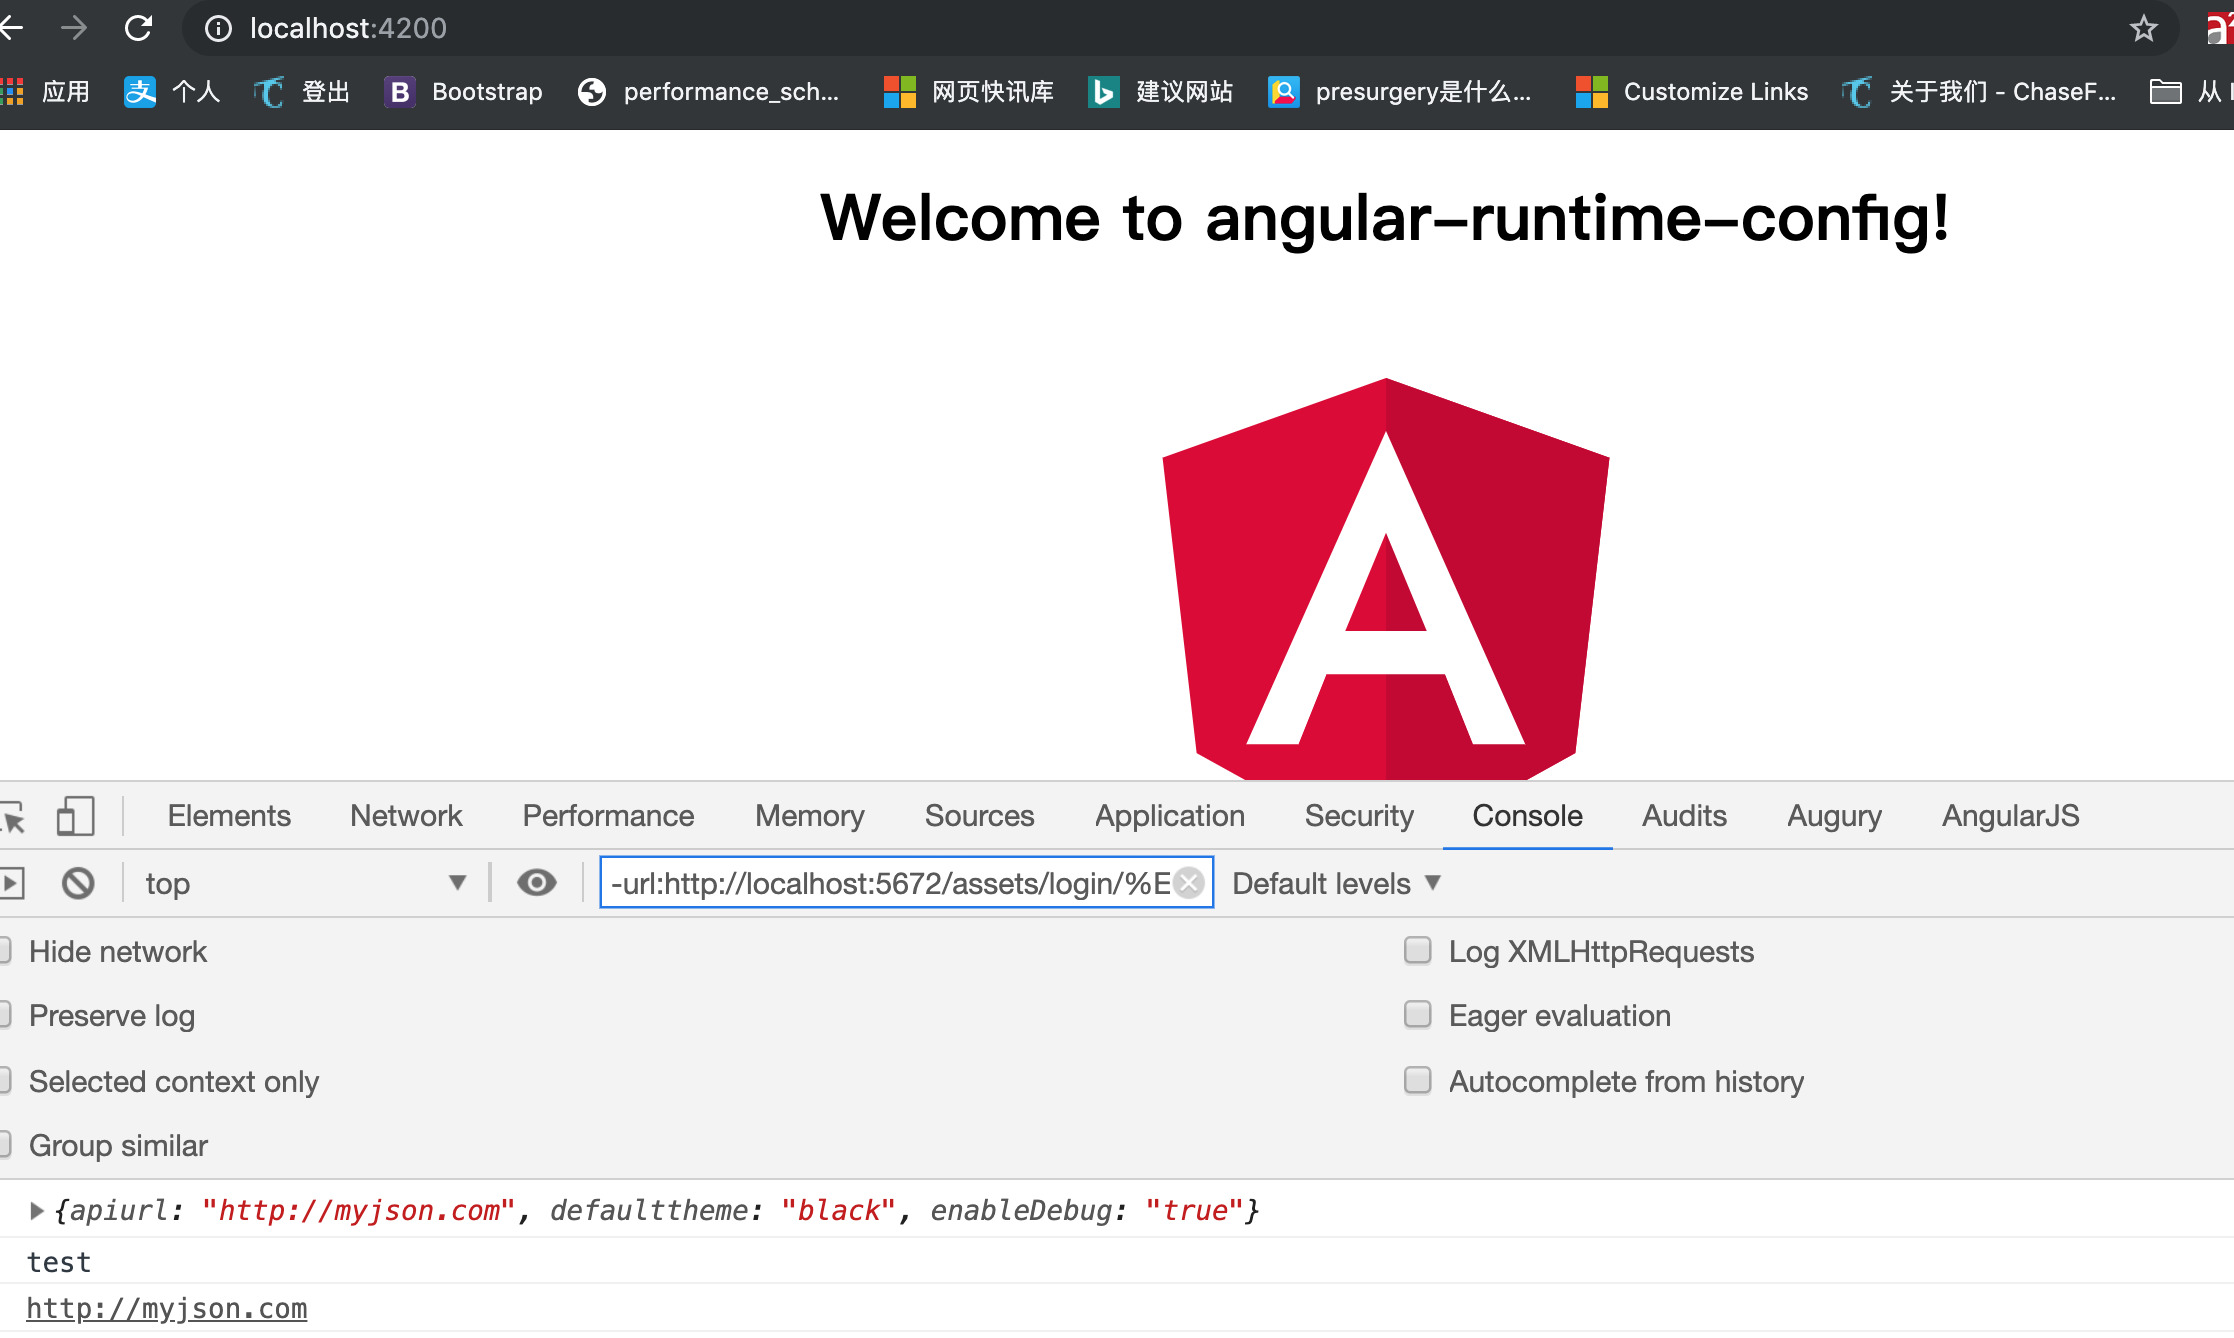This screenshot has width=2234, height=1338.
Task: Show the console sidebar panel
Action: click(x=12, y=883)
